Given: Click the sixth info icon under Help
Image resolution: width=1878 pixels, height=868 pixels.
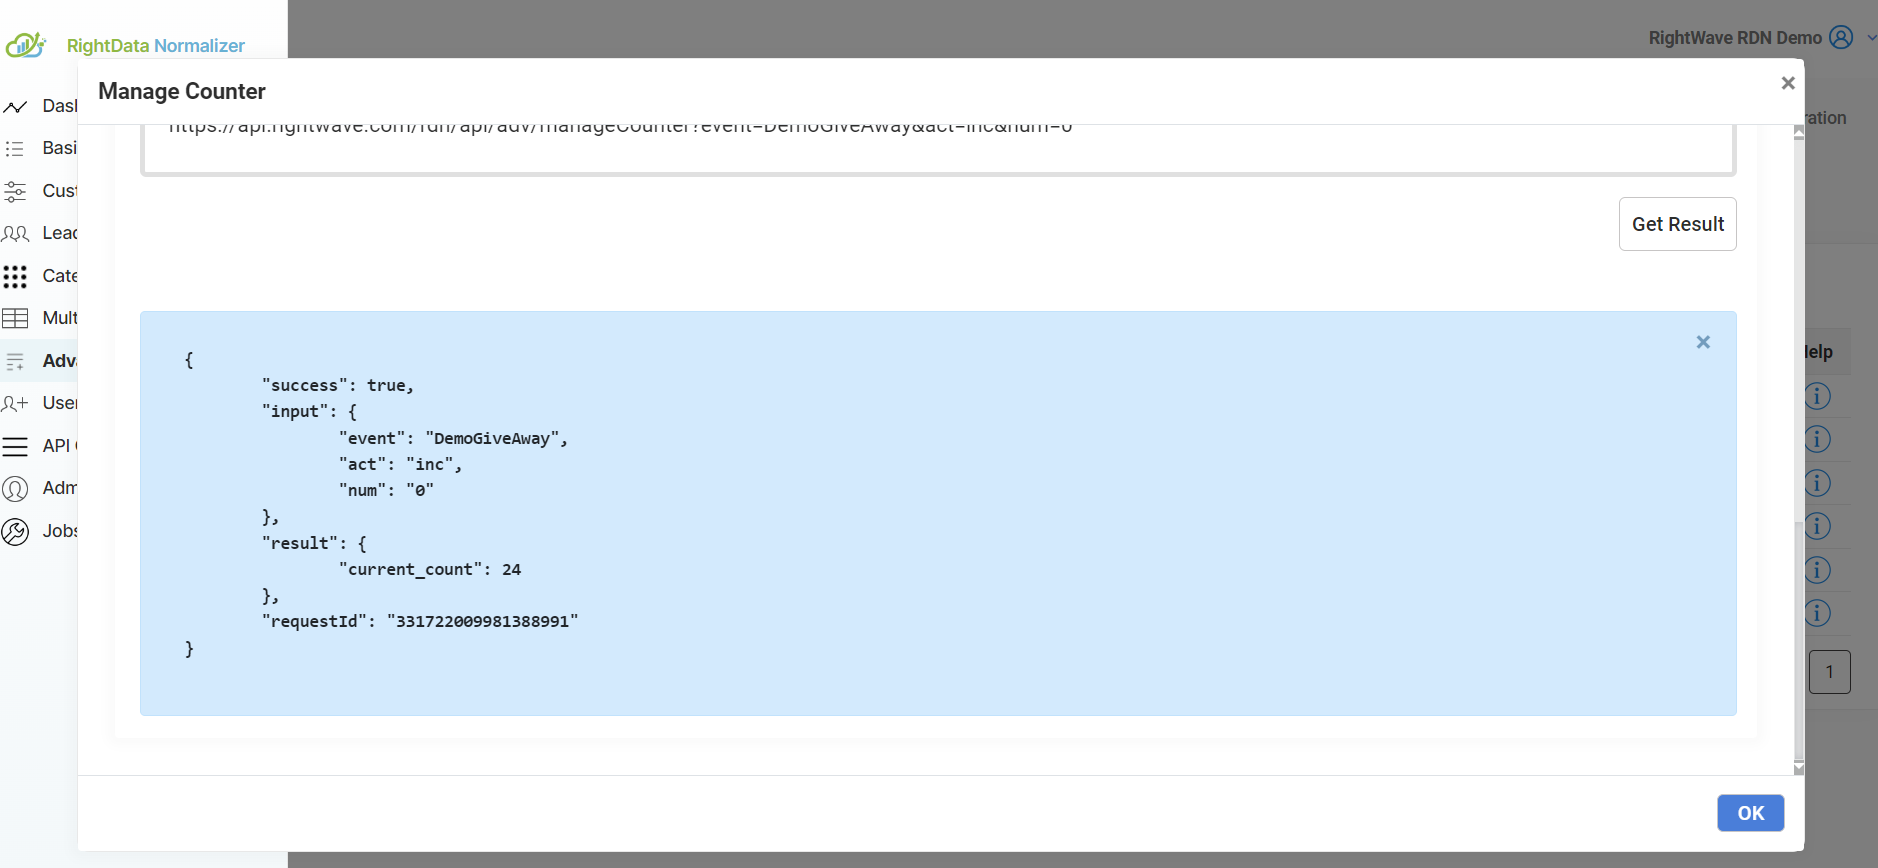Looking at the screenshot, I should 1818,613.
